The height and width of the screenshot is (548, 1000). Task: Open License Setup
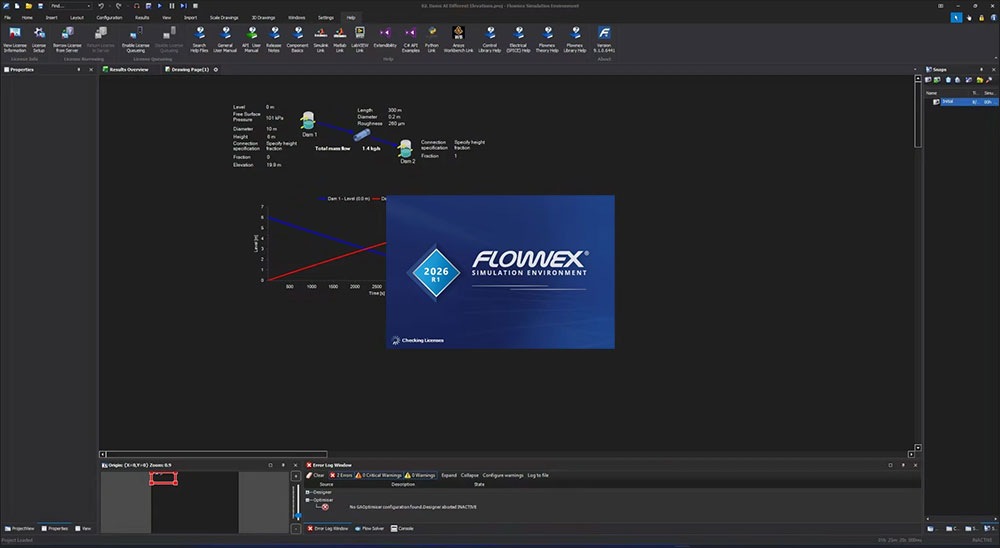pos(39,40)
